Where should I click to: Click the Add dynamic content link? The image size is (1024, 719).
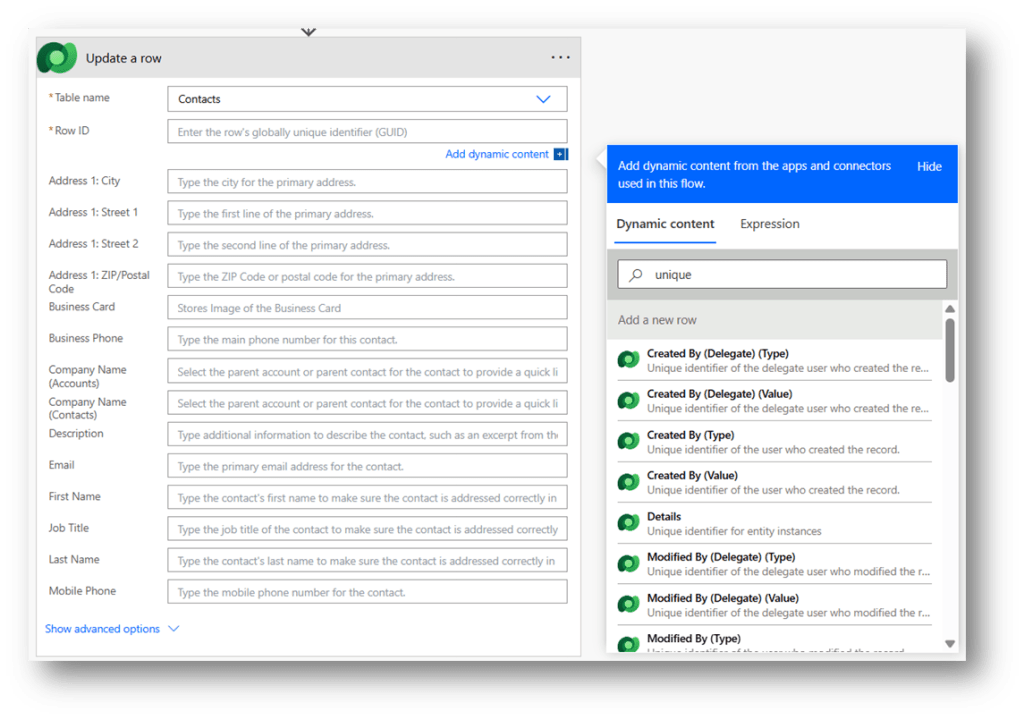(496, 154)
